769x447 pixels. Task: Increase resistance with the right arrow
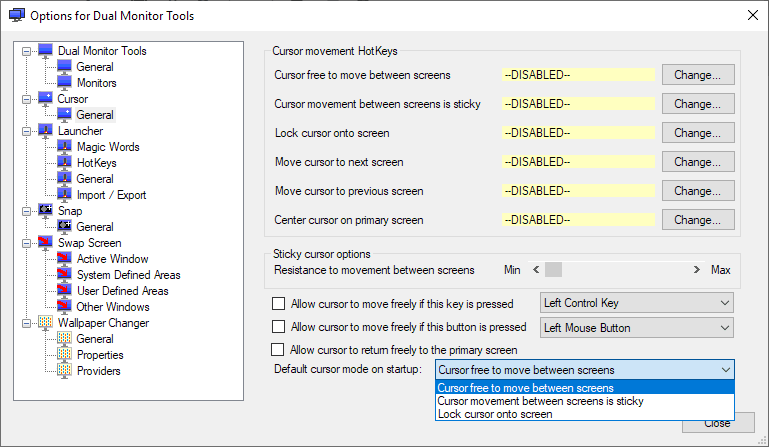click(x=696, y=269)
